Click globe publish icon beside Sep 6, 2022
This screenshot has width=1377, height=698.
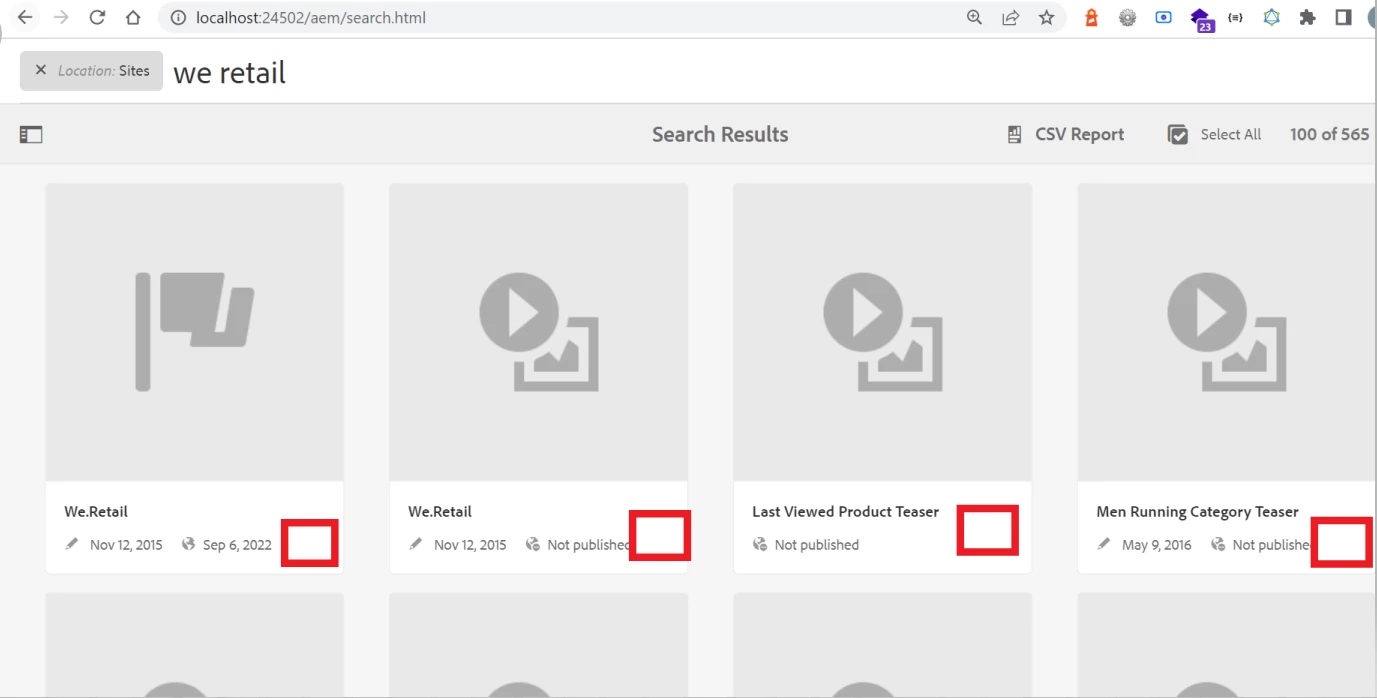(188, 544)
